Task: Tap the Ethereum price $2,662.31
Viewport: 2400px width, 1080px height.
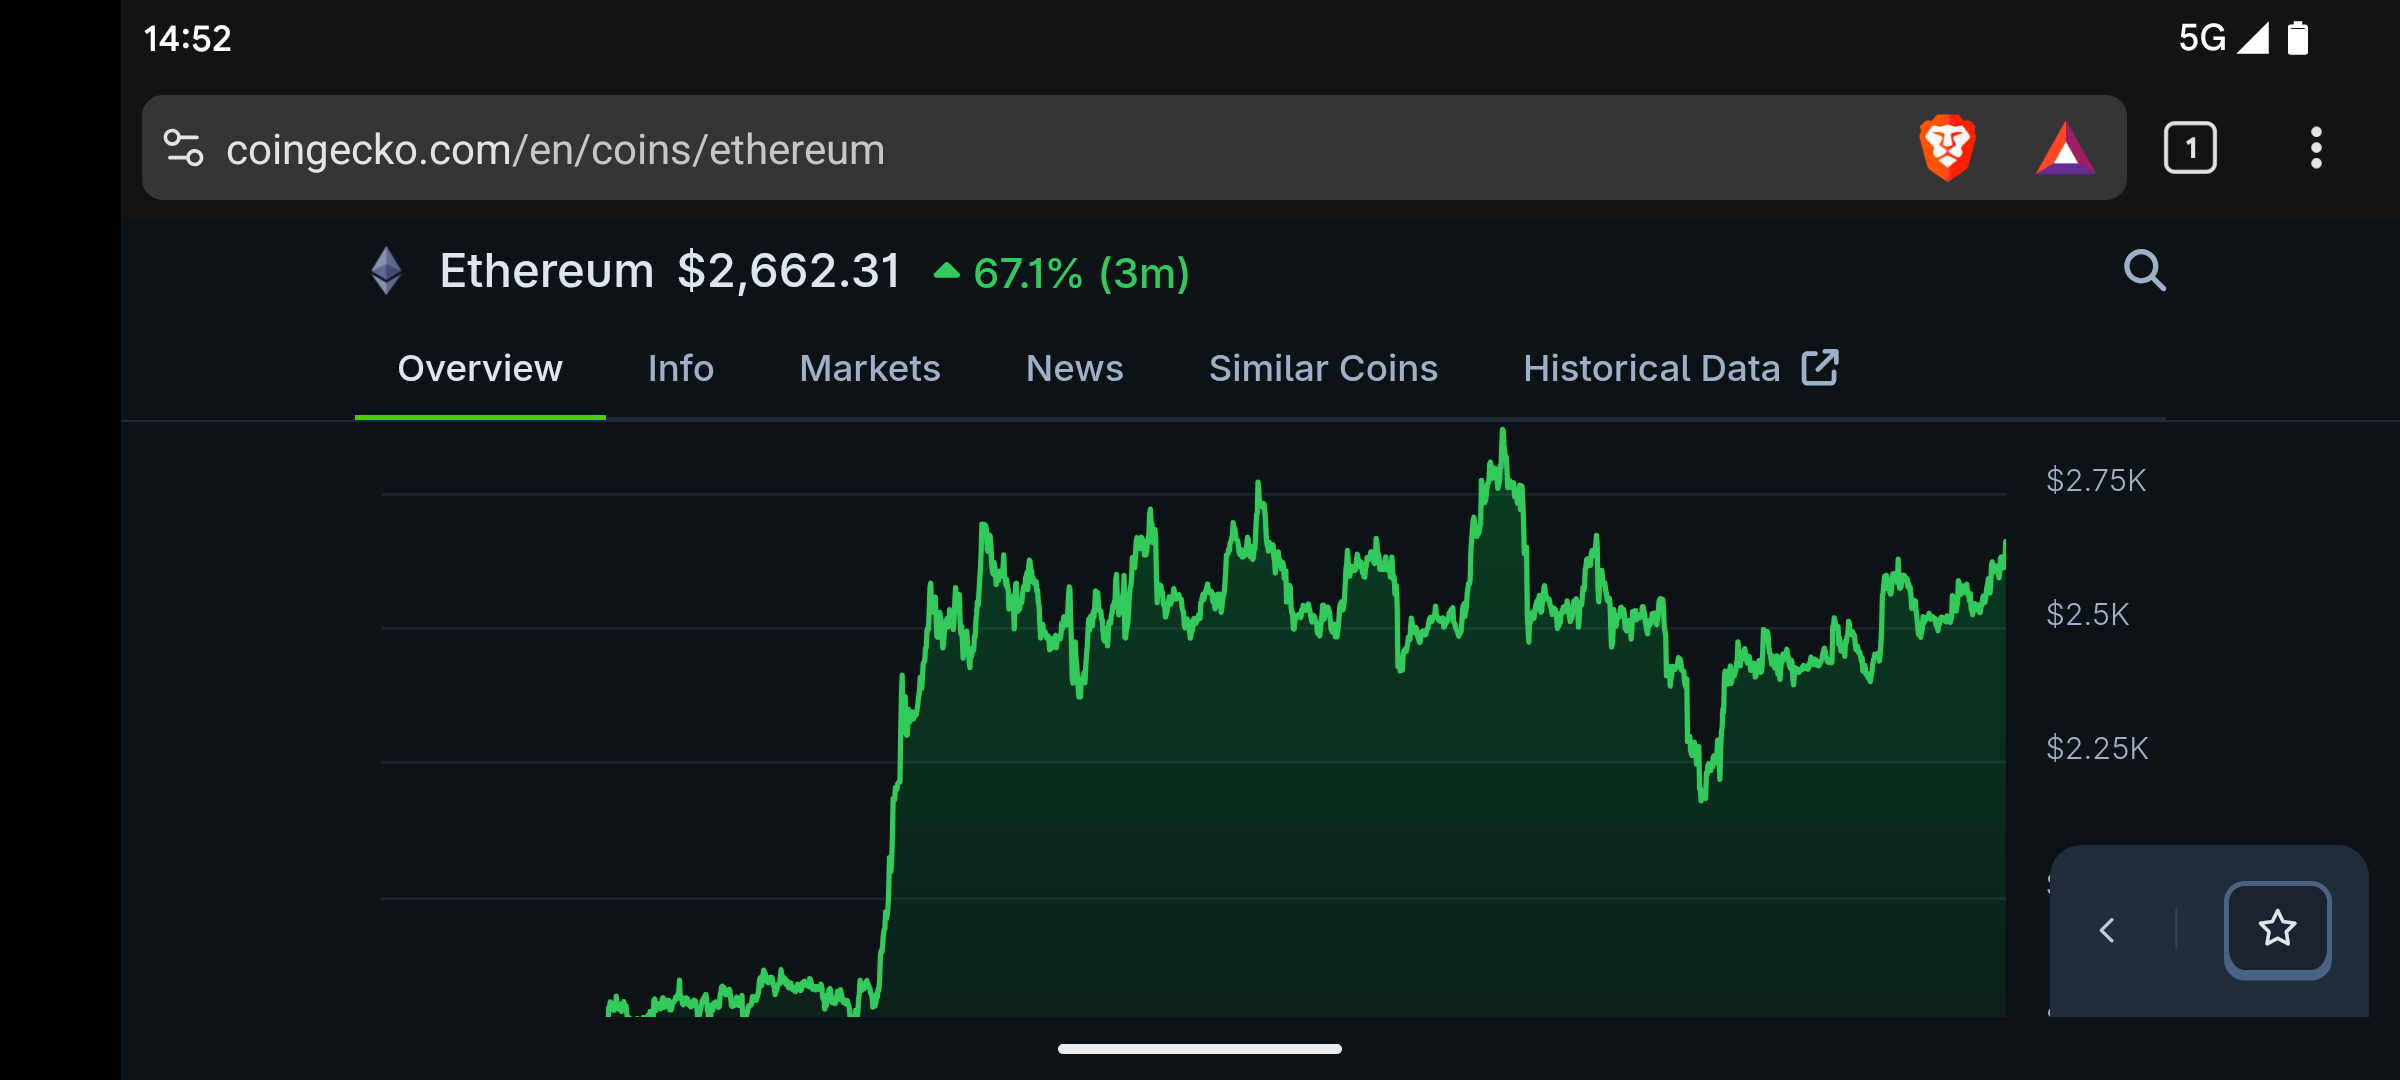Action: (789, 271)
